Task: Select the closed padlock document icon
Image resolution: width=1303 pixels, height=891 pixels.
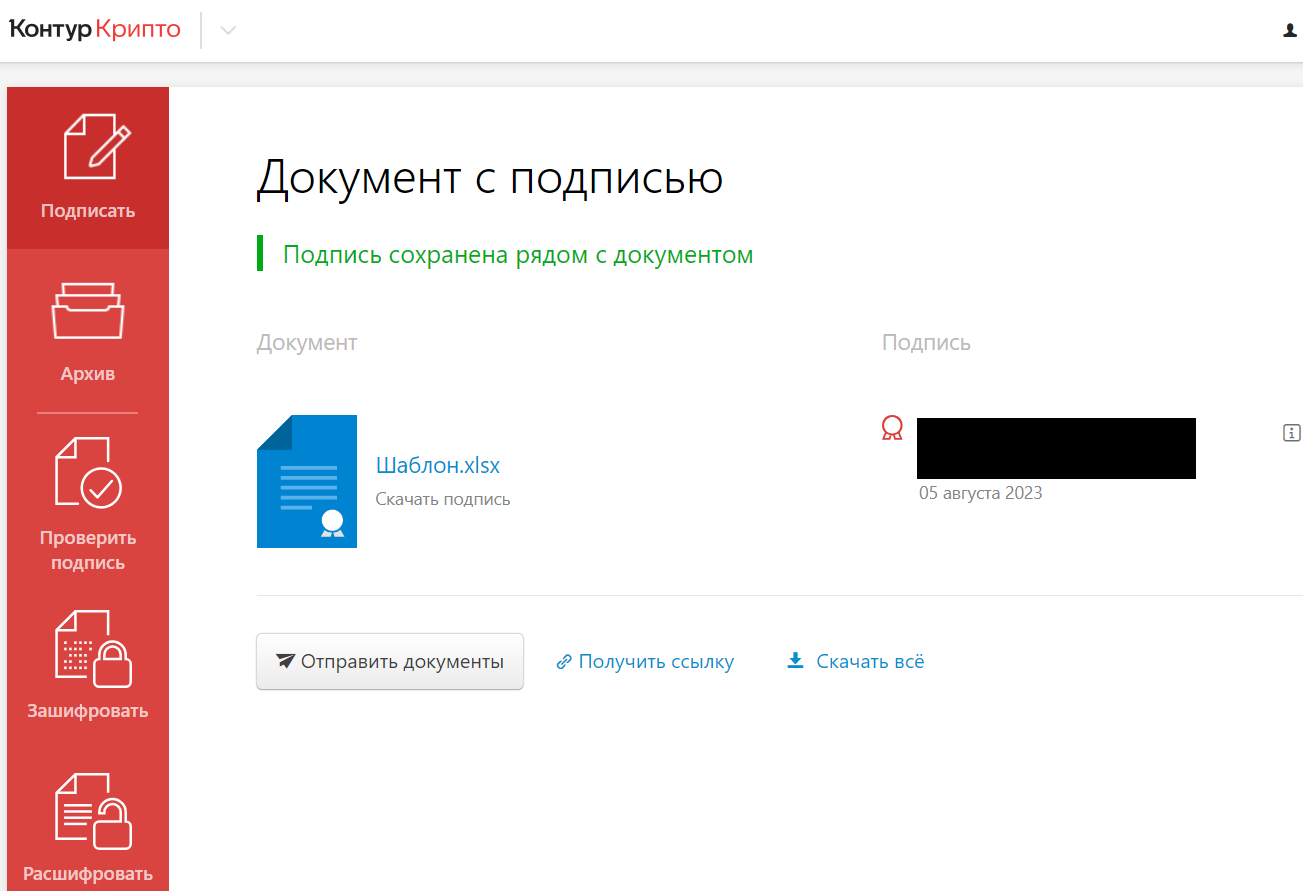Action: [92, 650]
